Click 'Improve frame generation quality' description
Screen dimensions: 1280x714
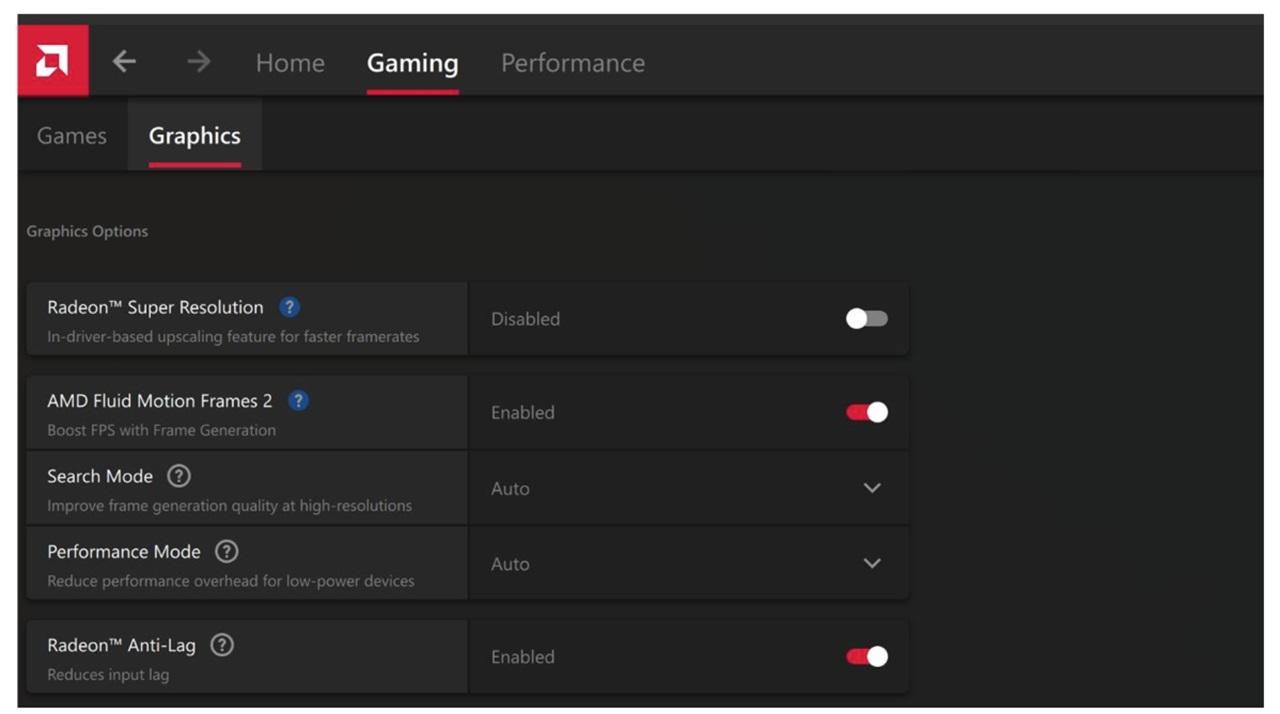[x=229, y=505]
